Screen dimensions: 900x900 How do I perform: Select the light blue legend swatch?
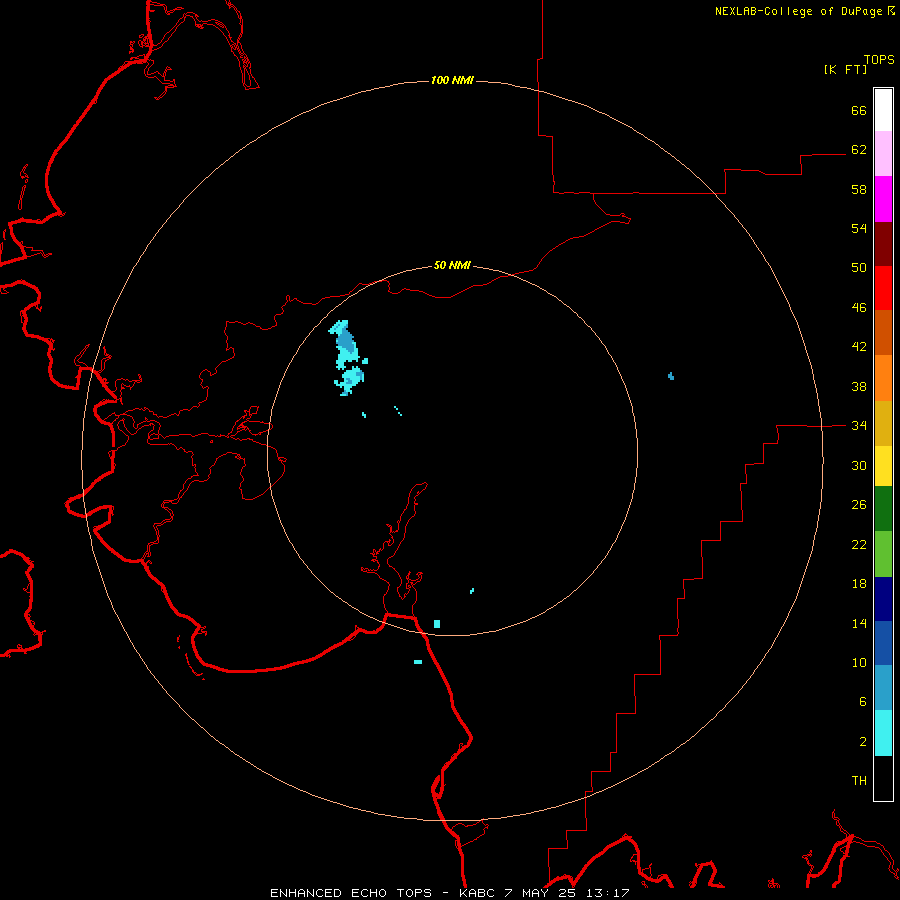click(x=883, y=688)
